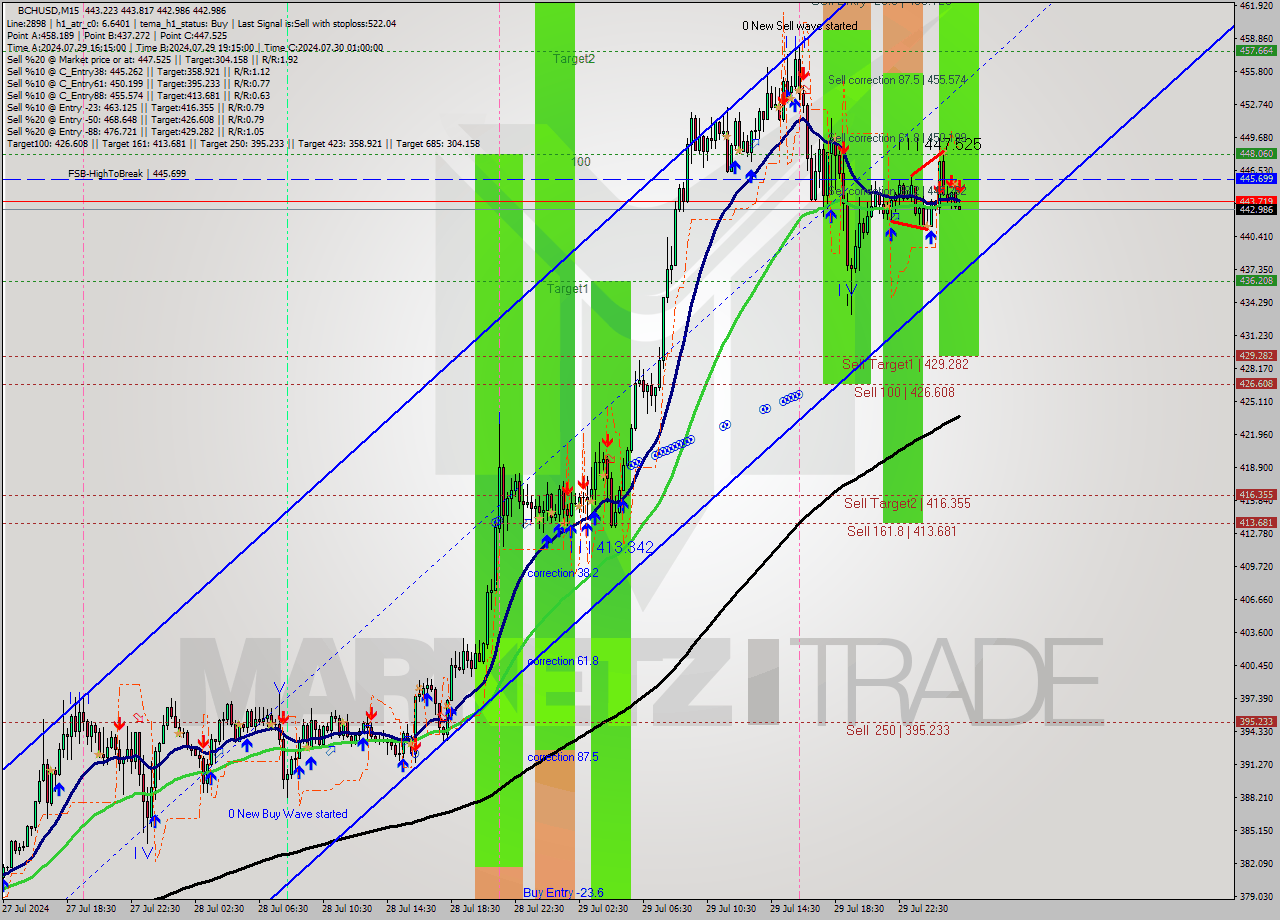Select the 'correction 61.8' label in the lower green band
1280x920 pixels.
click(x=562, y=661)
